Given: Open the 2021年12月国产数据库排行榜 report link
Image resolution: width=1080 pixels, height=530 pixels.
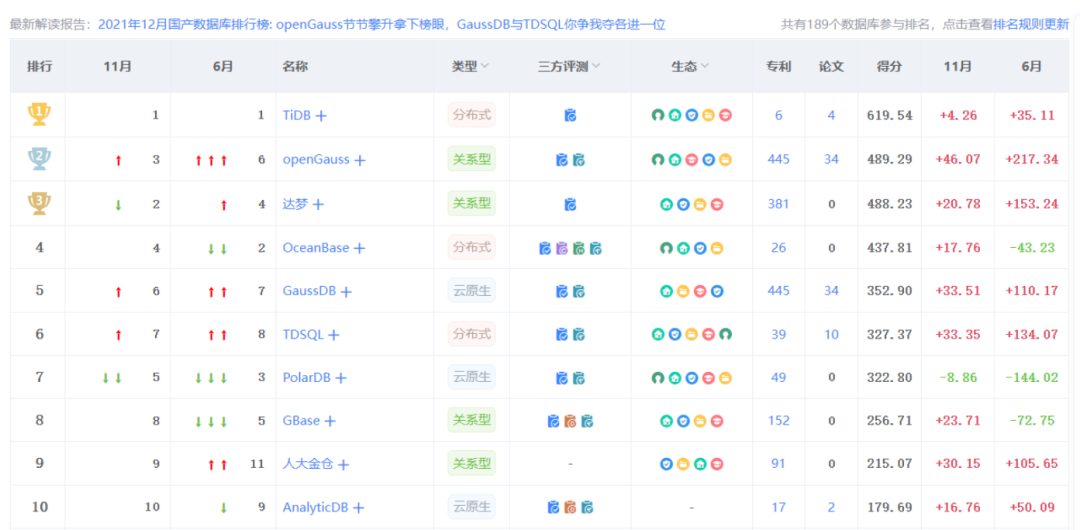Looking at the screenshot, I should (x=382, y=25).
